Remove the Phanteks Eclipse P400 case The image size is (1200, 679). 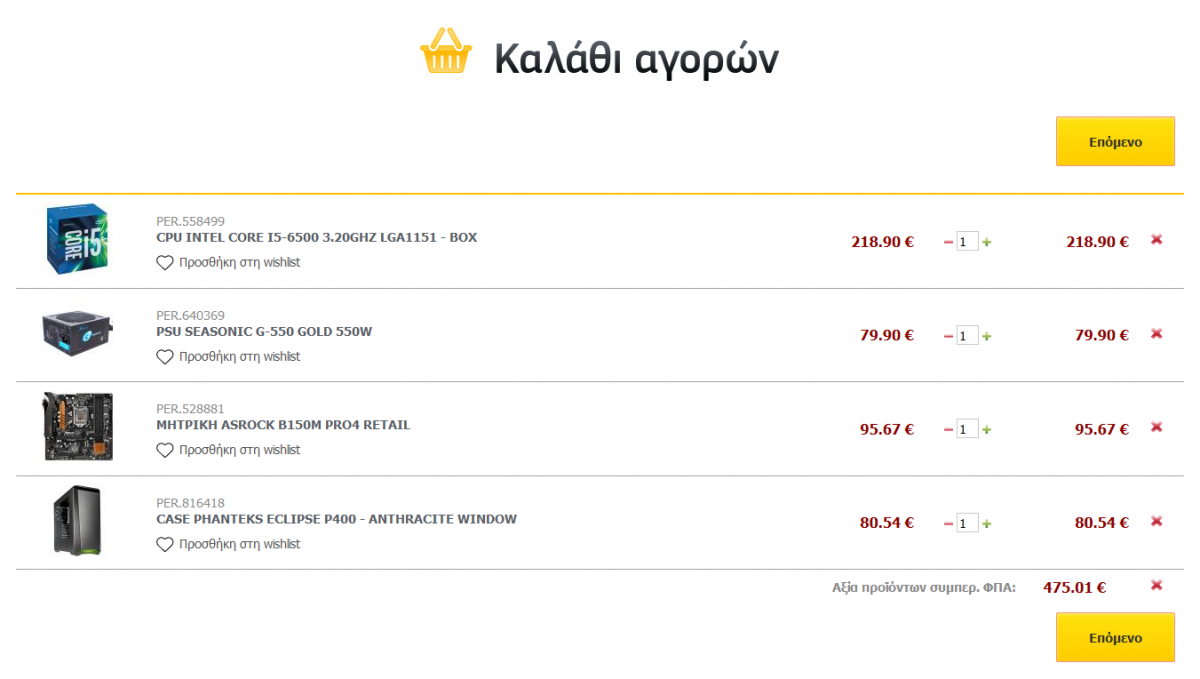tap(1156, 521)
